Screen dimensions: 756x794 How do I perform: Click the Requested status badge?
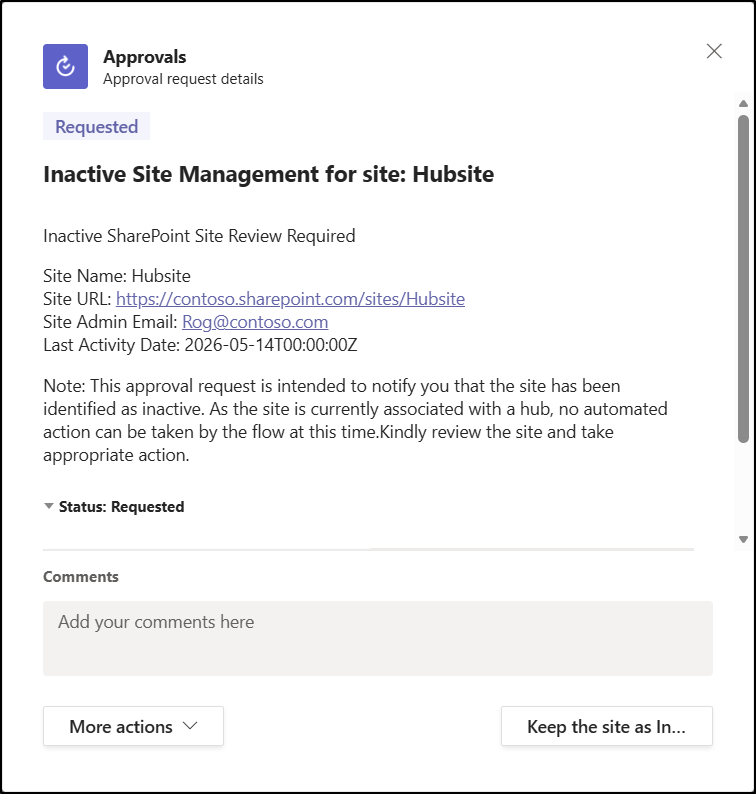click(x=96, y=126)
